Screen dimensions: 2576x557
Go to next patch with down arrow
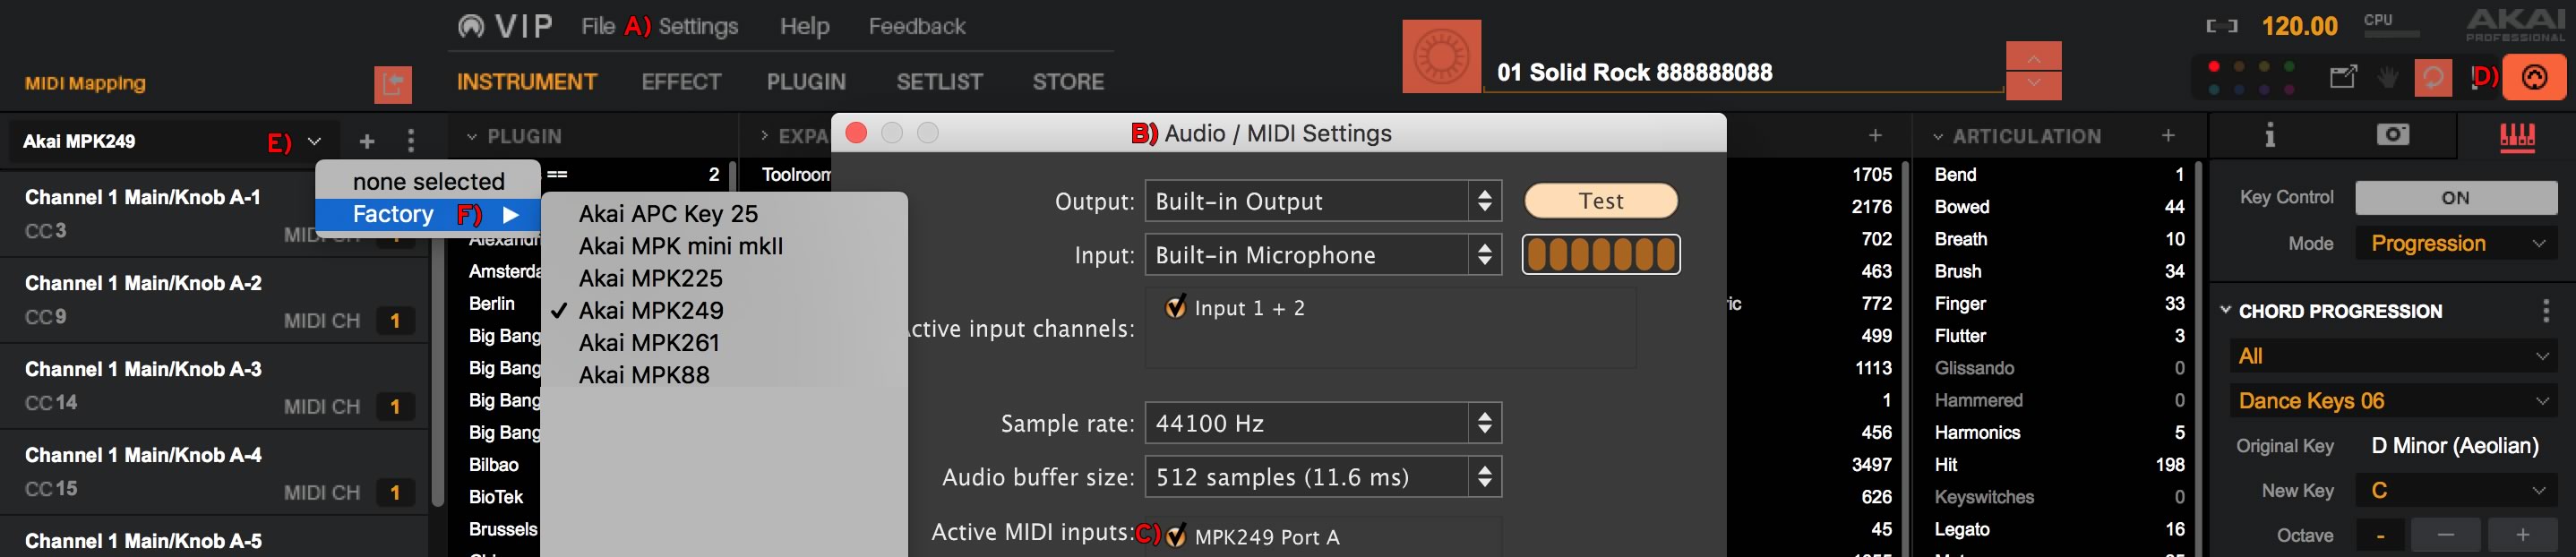[x=2033, y=85]
